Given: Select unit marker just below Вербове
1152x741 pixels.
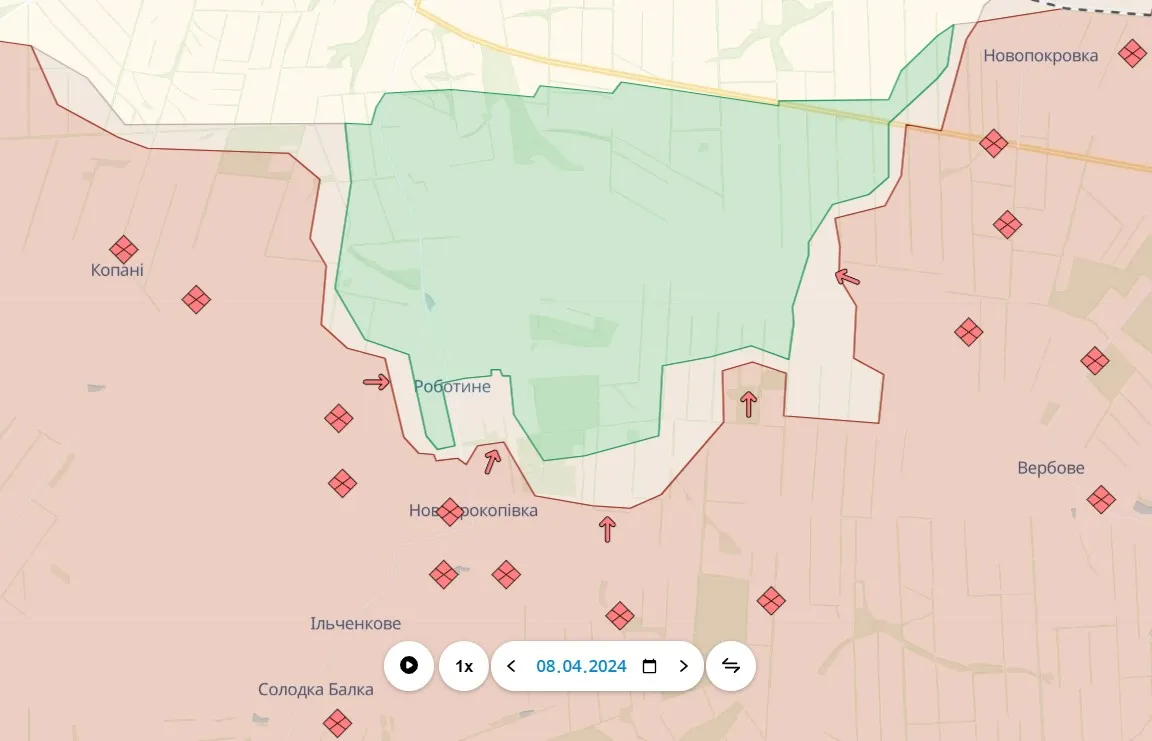Looking at the screenshot, I should (x=1101, y=499).
